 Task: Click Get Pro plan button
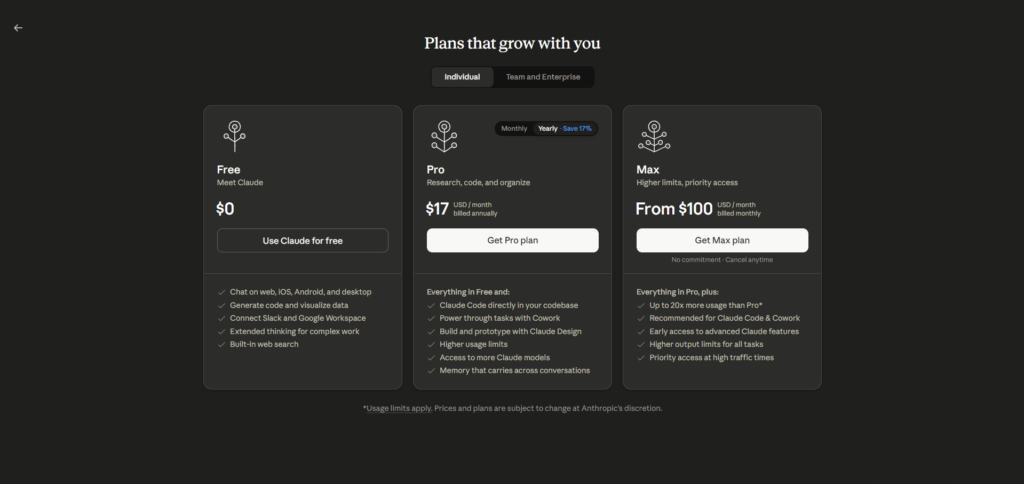(513, 240)
